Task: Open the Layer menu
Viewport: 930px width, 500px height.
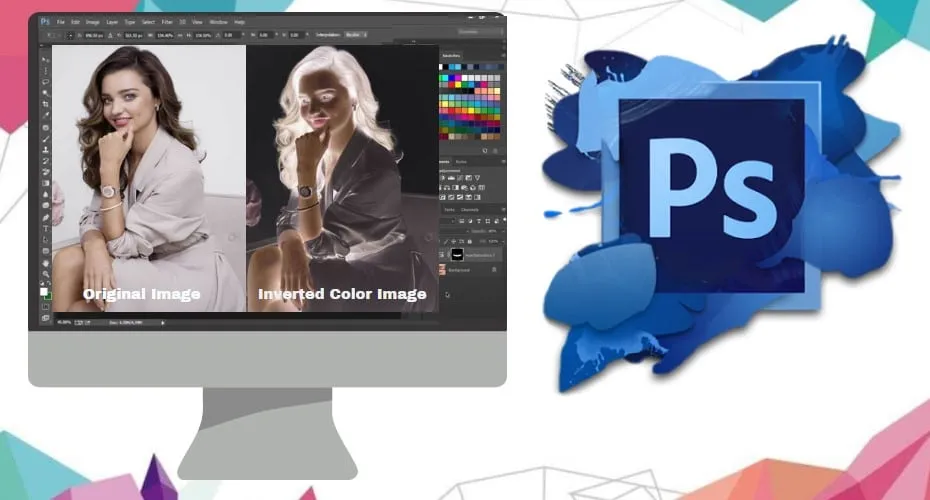Action: click(x=112, y=22)
